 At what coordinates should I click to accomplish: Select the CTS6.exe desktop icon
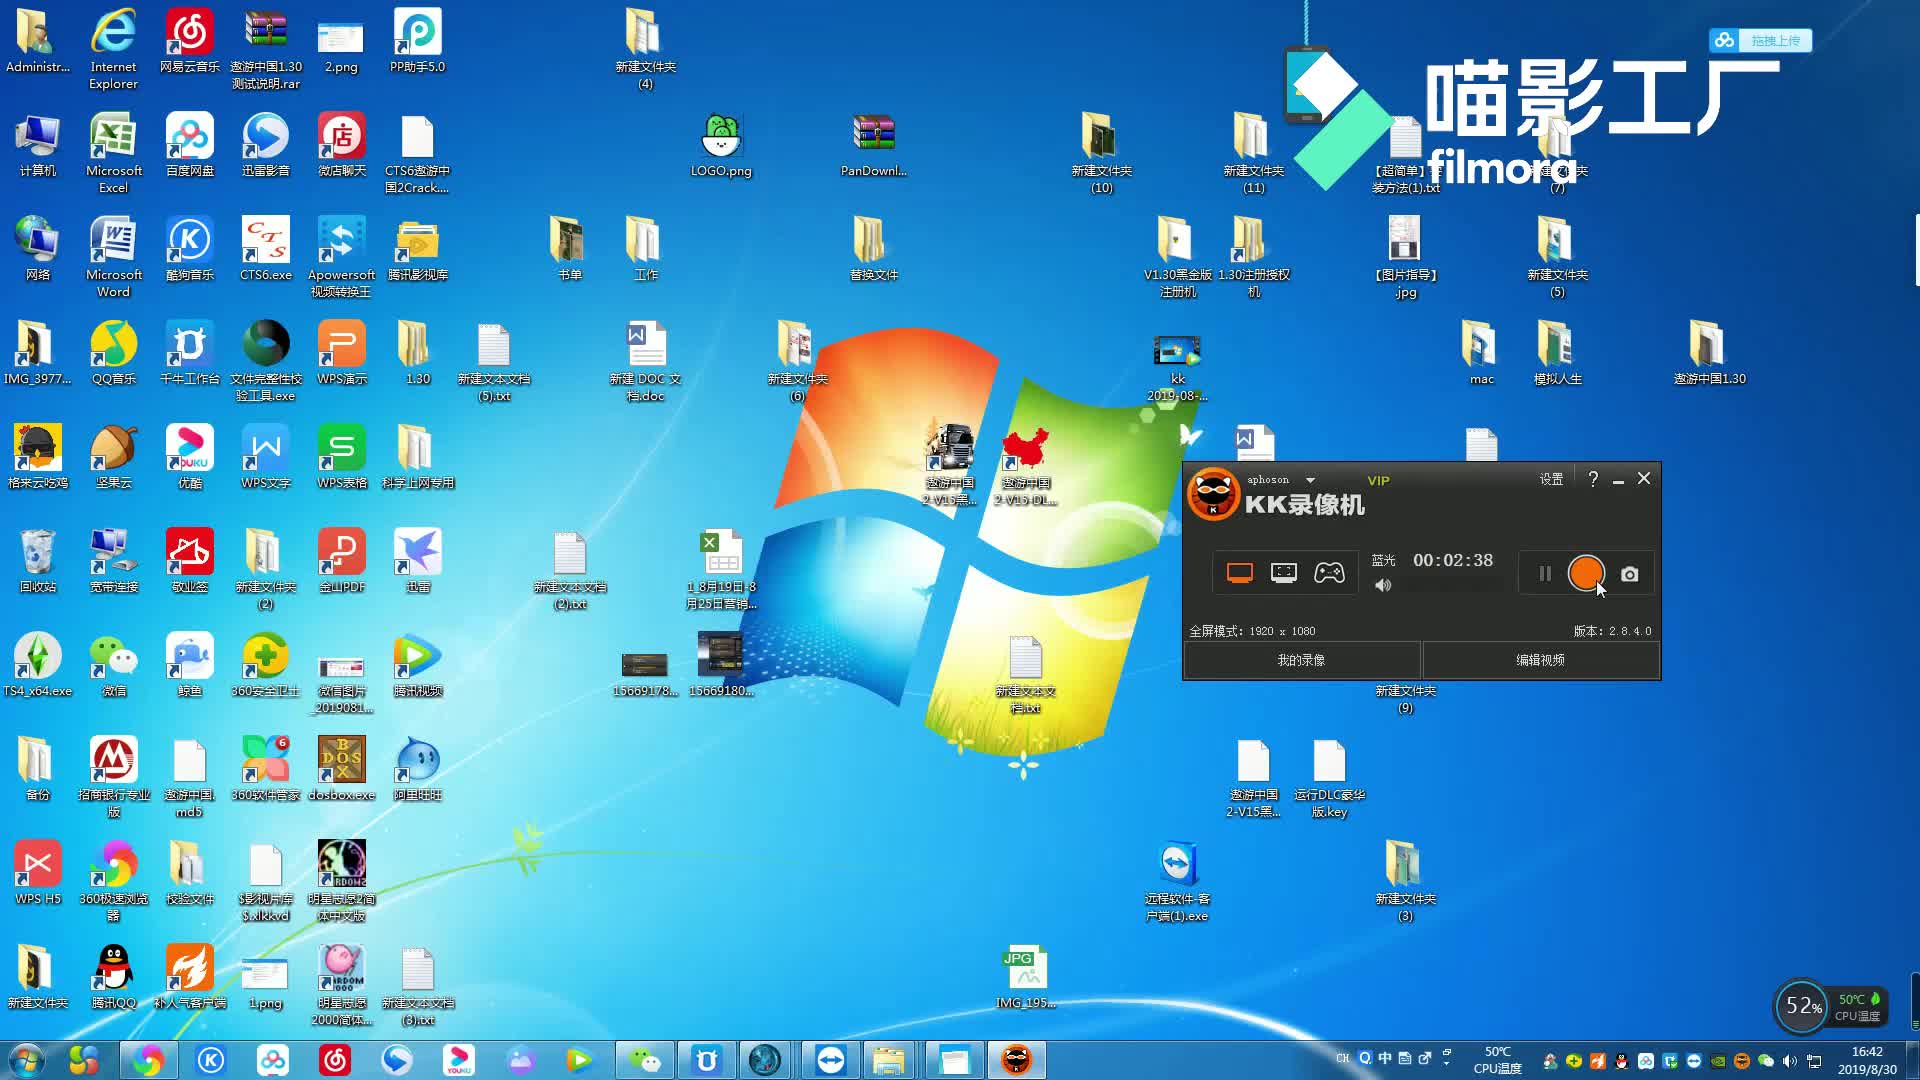point(266,248)
